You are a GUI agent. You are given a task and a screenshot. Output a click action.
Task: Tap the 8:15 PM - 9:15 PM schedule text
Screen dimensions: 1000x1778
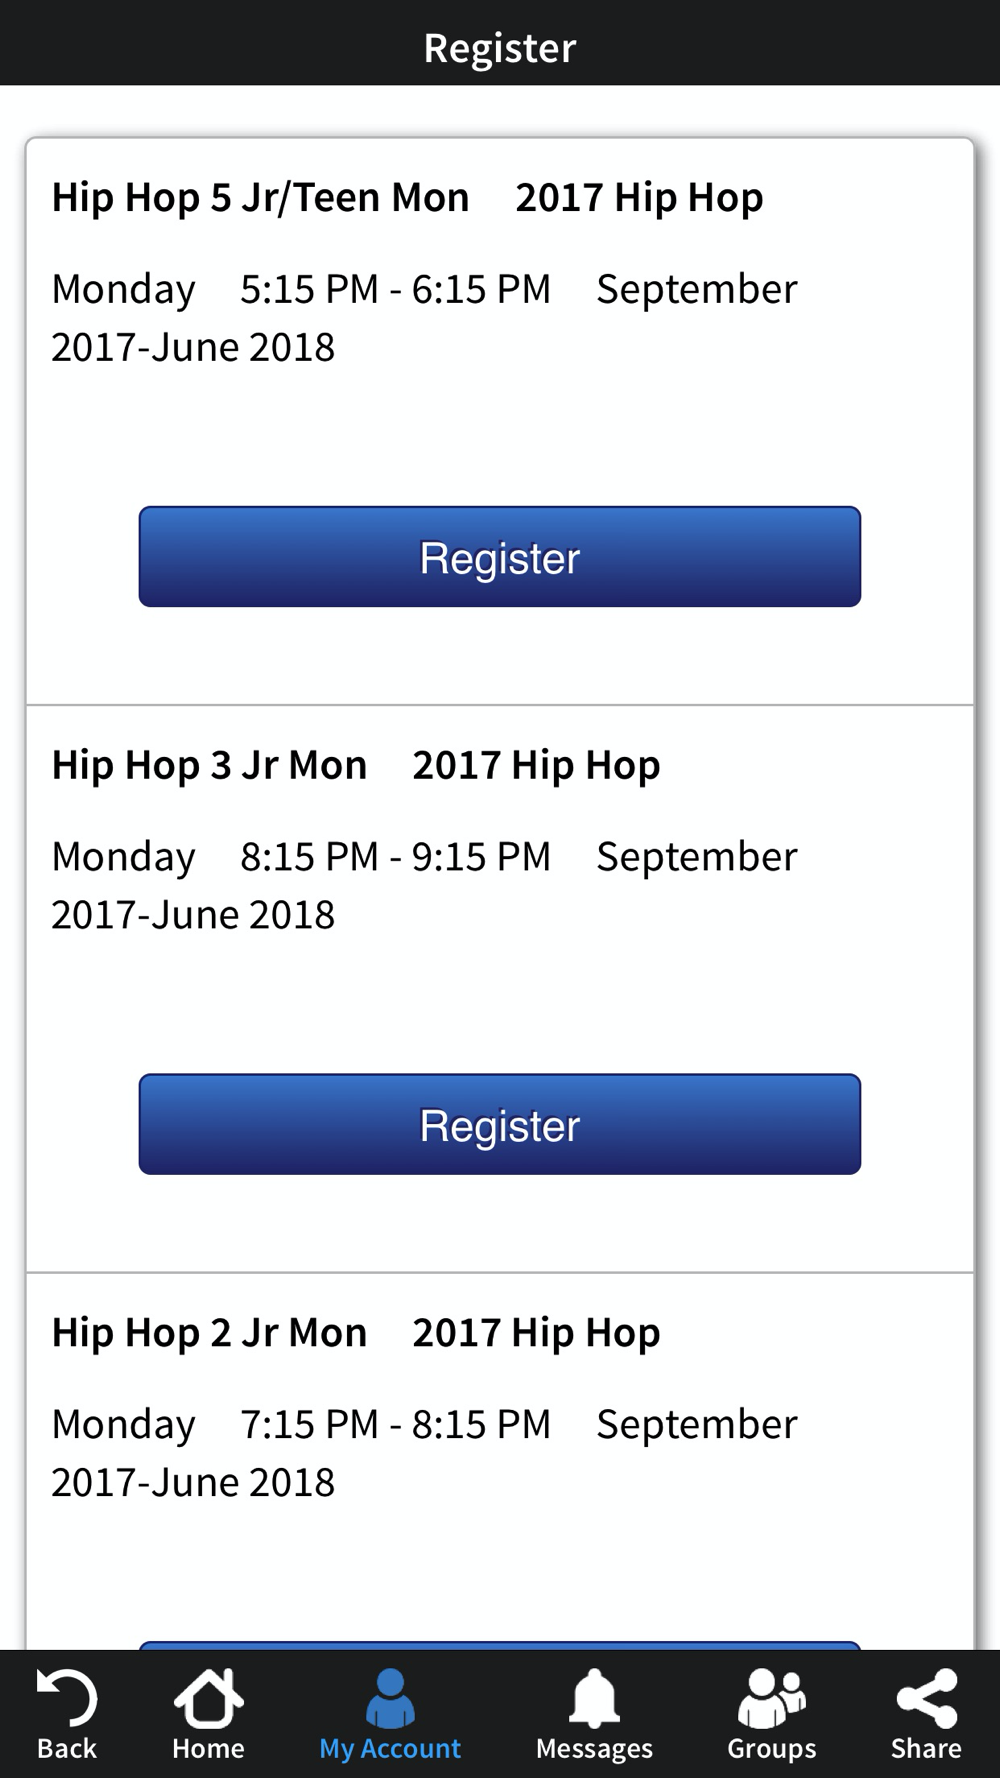(395, 856)
